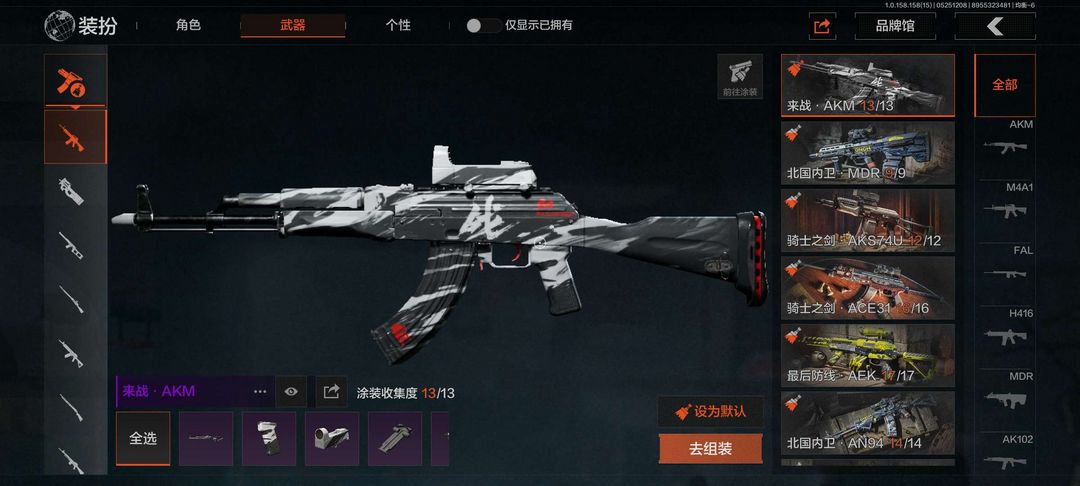Viewport: 1080px width, 486px height.
Task: Open the three-dot menu next to 来战·AKM
Action: pos(260,392)
